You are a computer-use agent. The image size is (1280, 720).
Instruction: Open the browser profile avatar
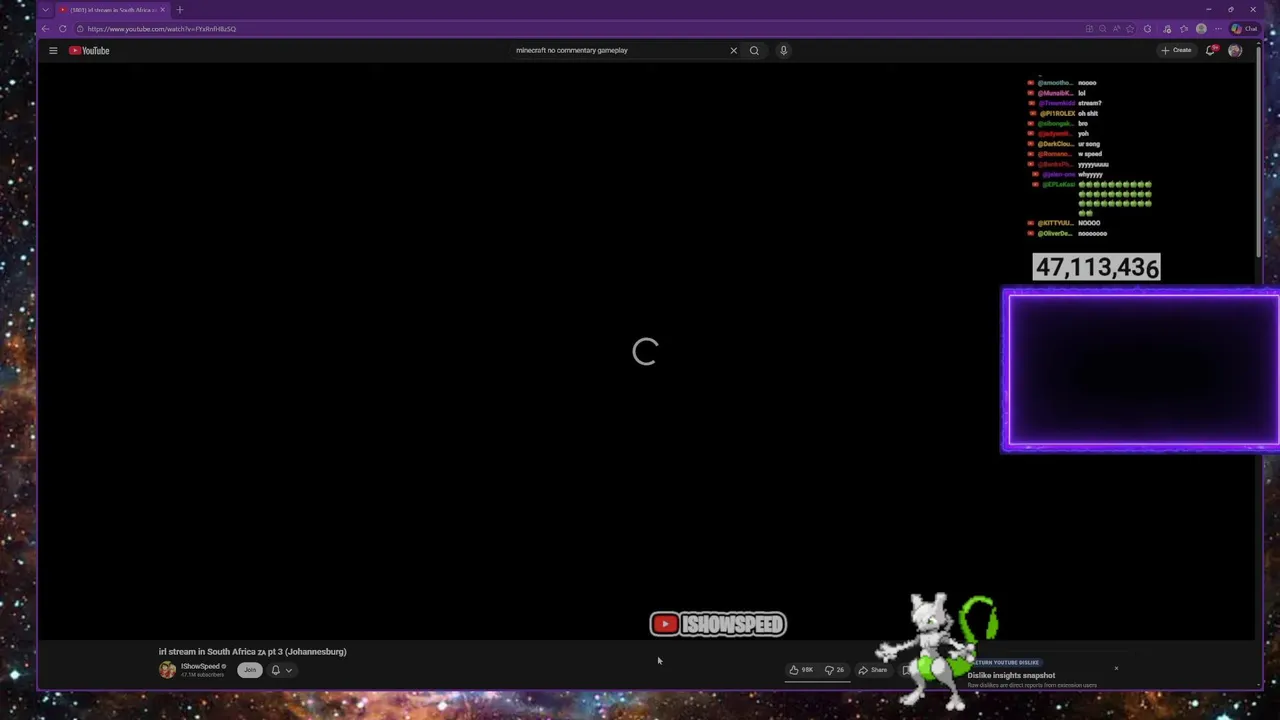1201,29
